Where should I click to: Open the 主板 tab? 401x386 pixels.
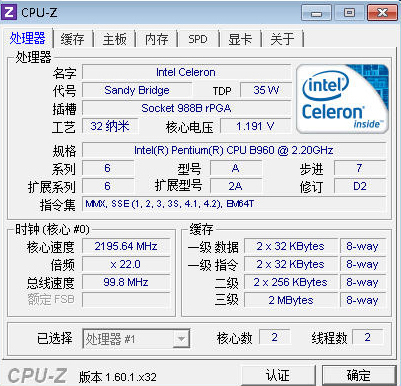point(114,39)
